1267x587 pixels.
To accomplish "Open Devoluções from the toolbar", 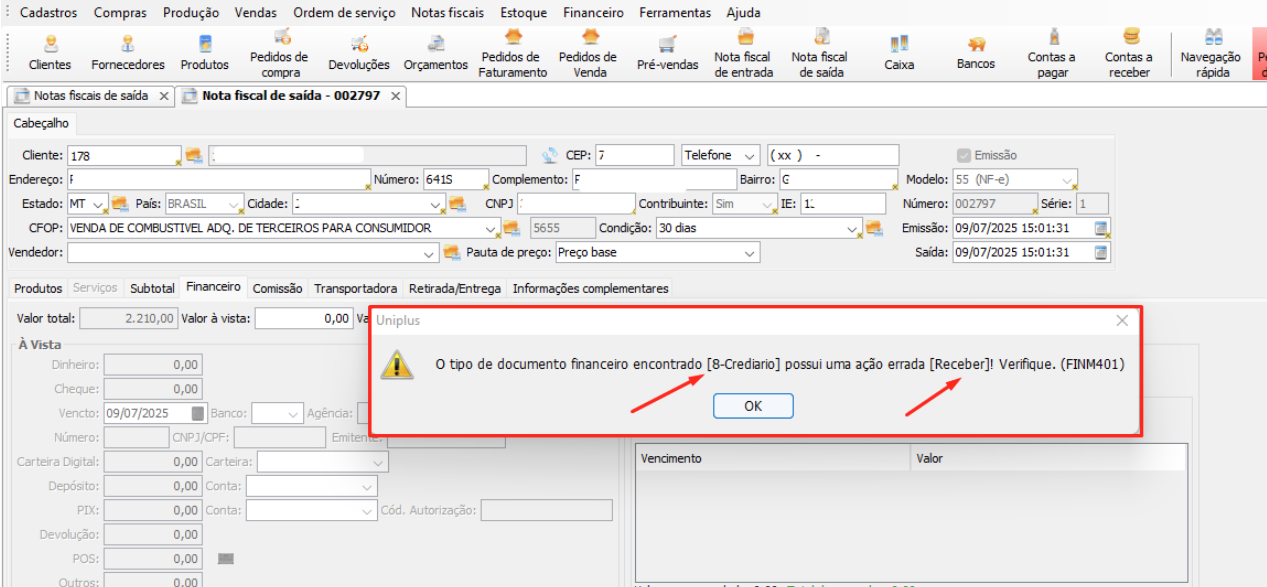I will coord(359,53).
